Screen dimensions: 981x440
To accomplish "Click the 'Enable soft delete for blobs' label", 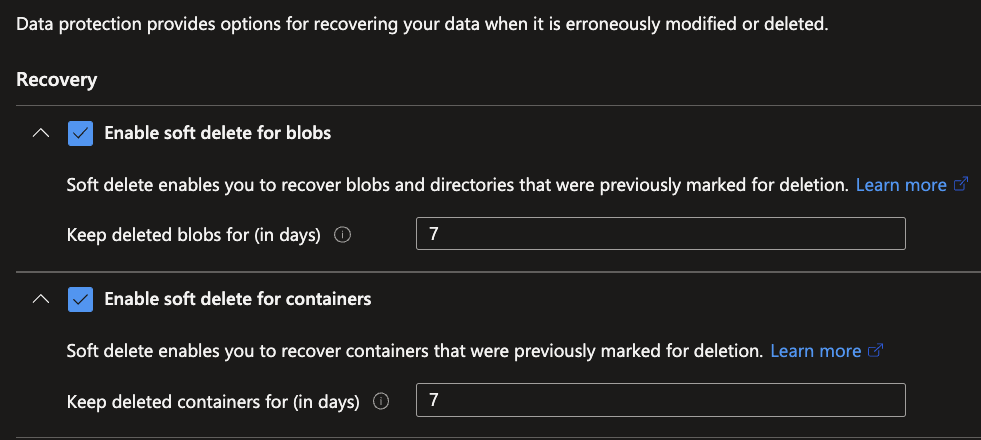I will (217, 132).
